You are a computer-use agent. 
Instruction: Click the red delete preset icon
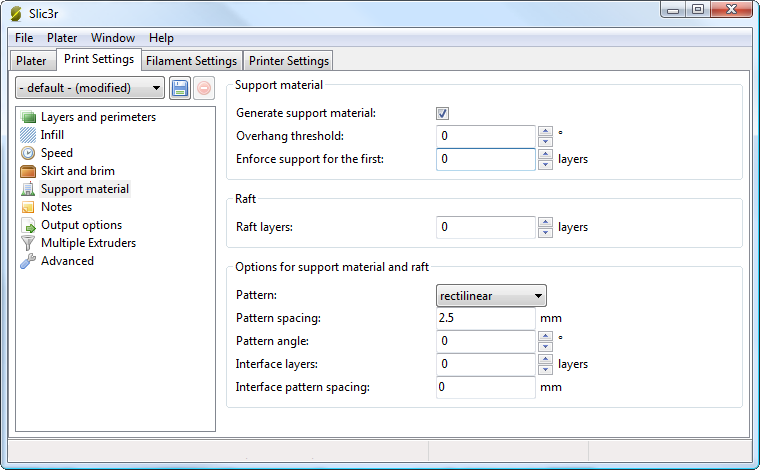tap(204, 88)
